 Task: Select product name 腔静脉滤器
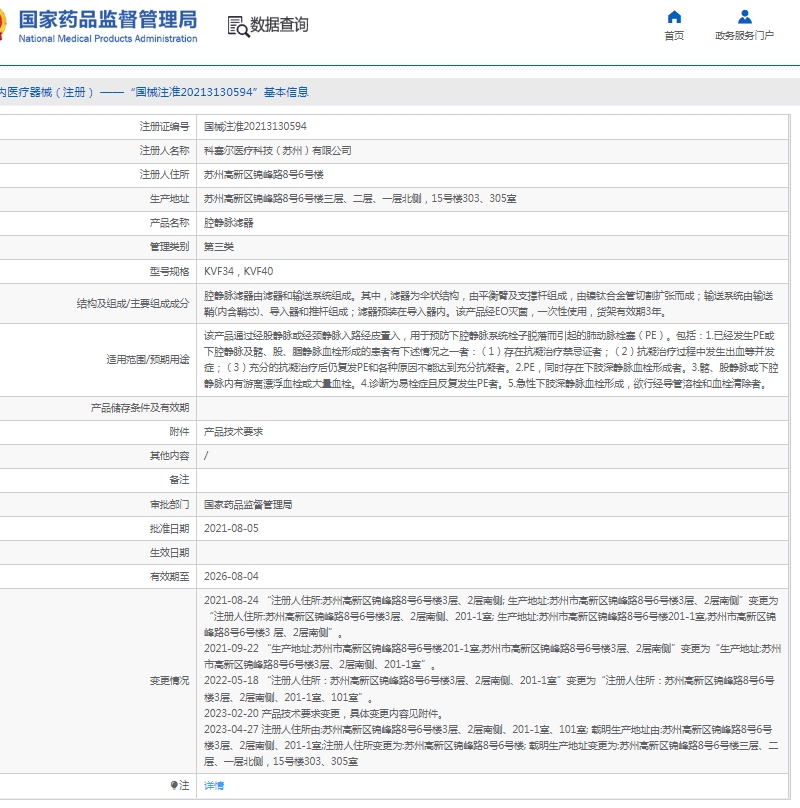coord(228,223)
